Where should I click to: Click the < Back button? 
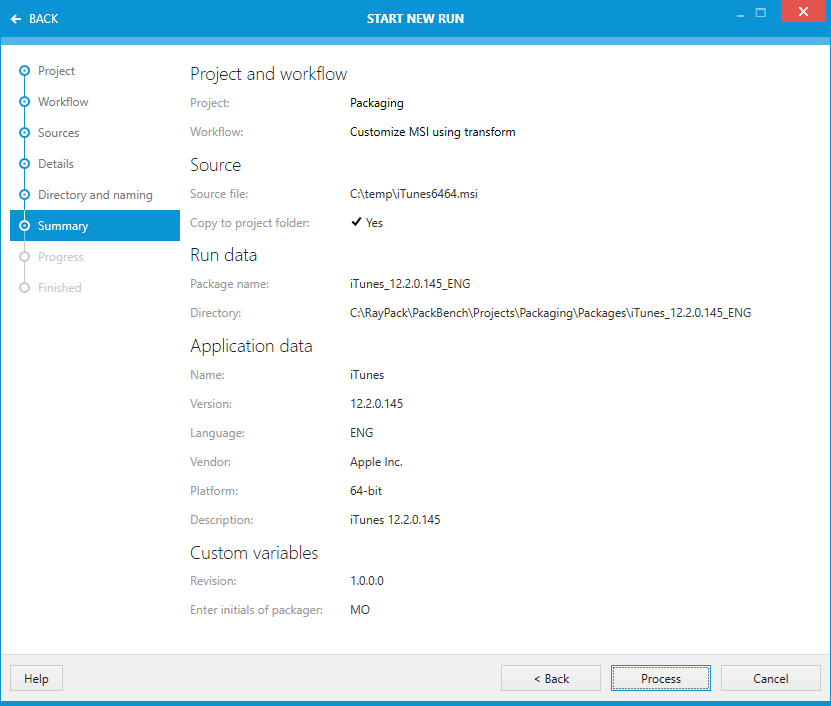[550, 678]
